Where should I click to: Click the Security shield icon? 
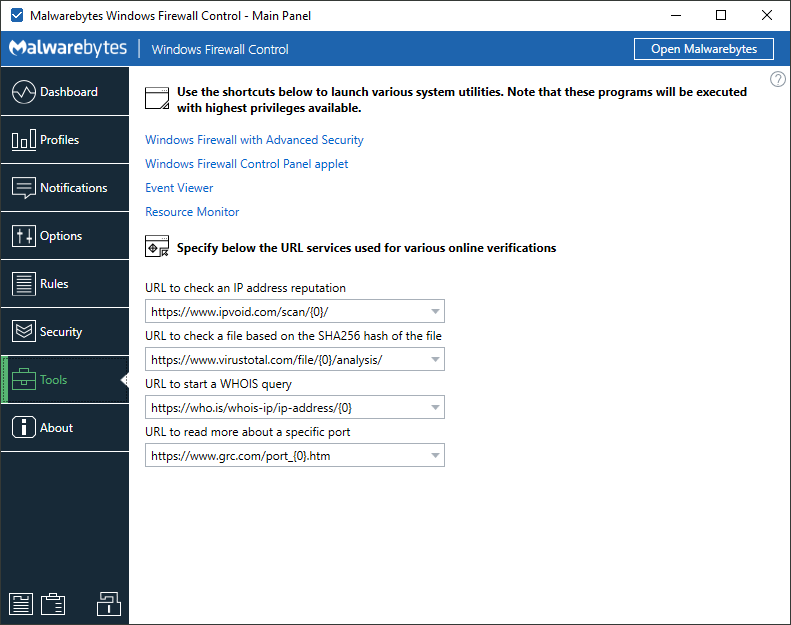tap(23, 331)
